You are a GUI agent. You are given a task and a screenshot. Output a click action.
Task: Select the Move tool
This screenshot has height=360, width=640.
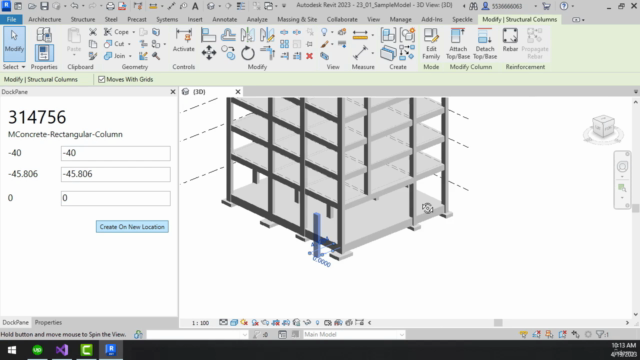click(x=209, y=53)
